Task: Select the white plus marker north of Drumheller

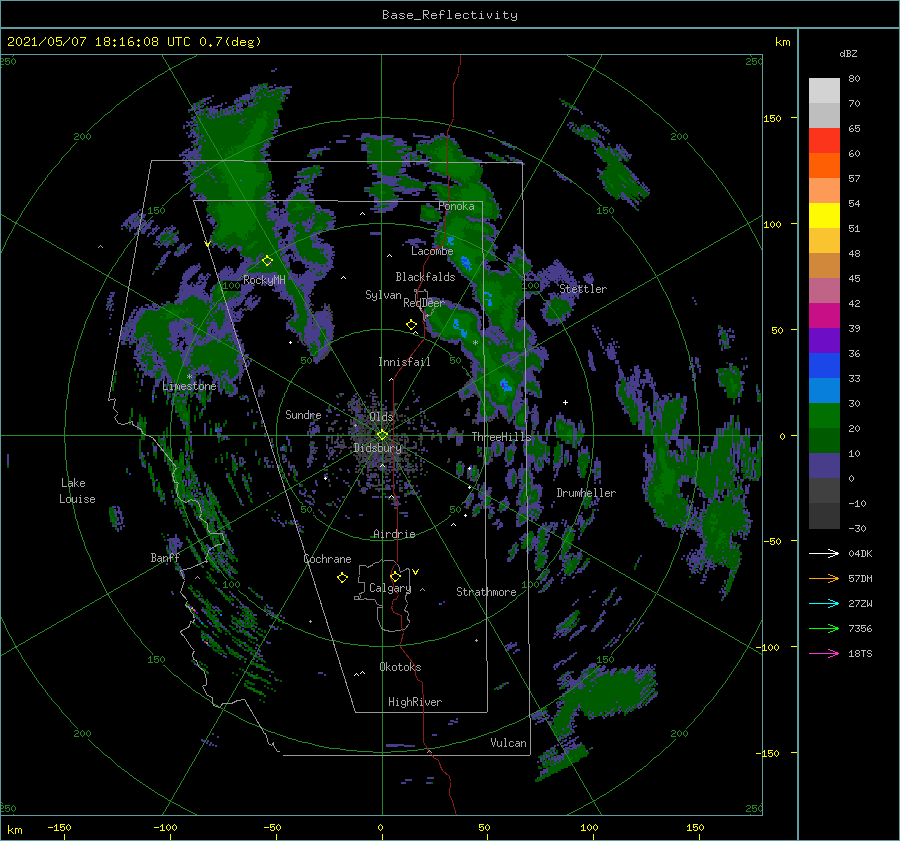Action: point(565,402)
